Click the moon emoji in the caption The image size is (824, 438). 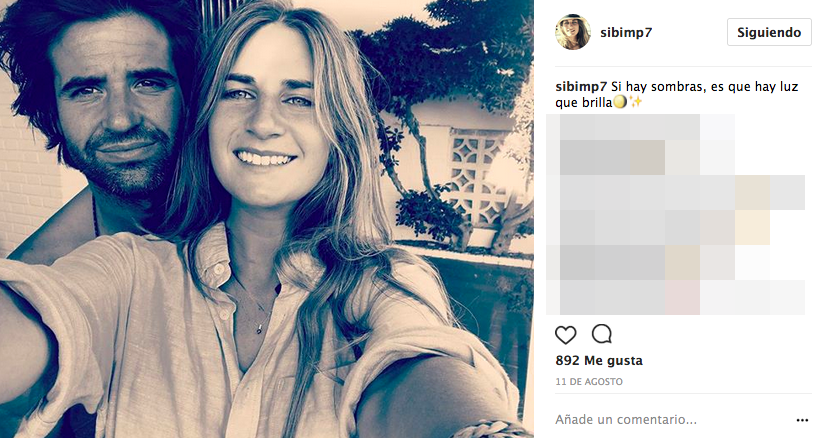[x=620, y=103]
